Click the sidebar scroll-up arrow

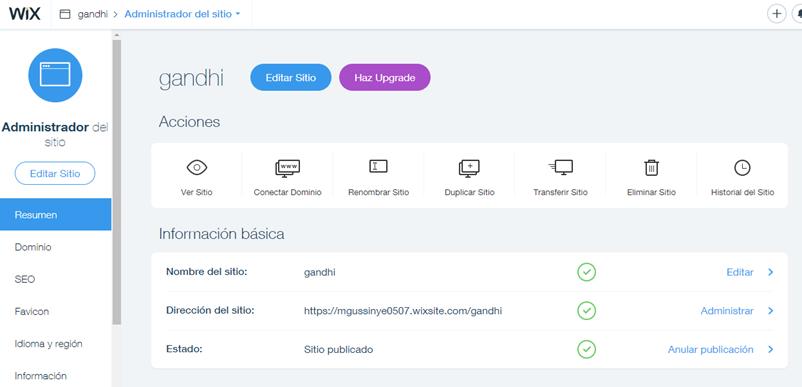117,35
